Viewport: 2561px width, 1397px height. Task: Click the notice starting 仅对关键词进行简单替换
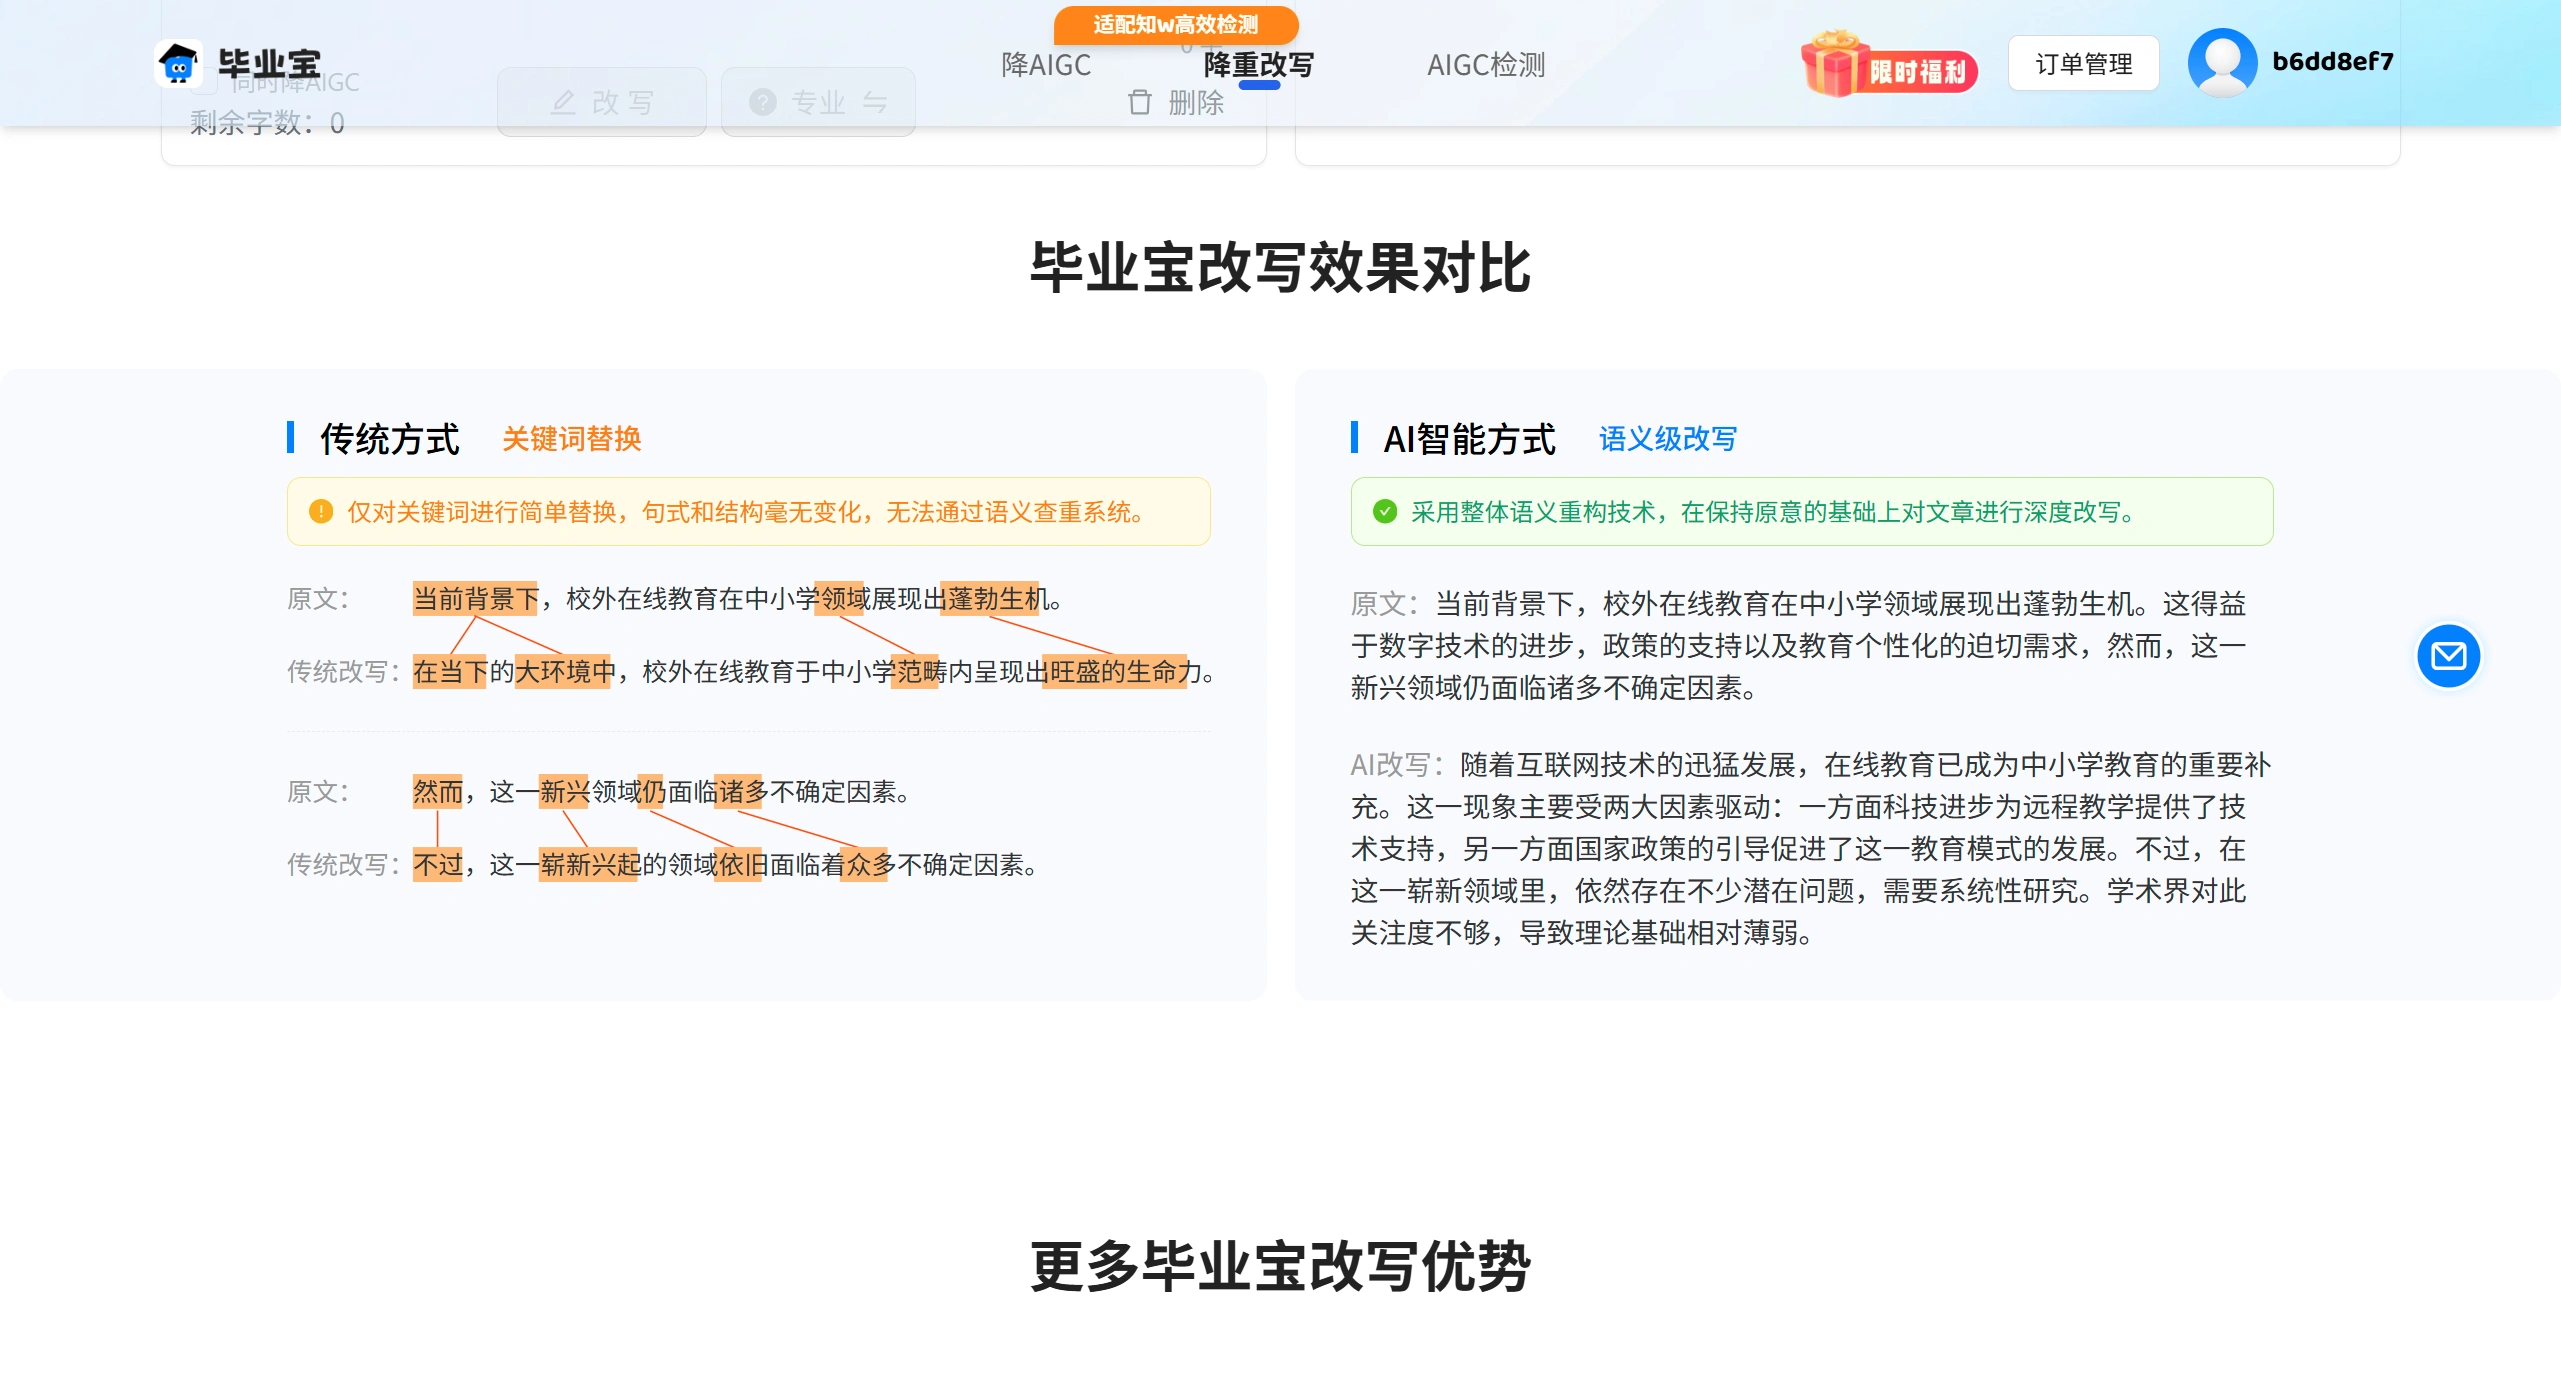tap(748, 512)
